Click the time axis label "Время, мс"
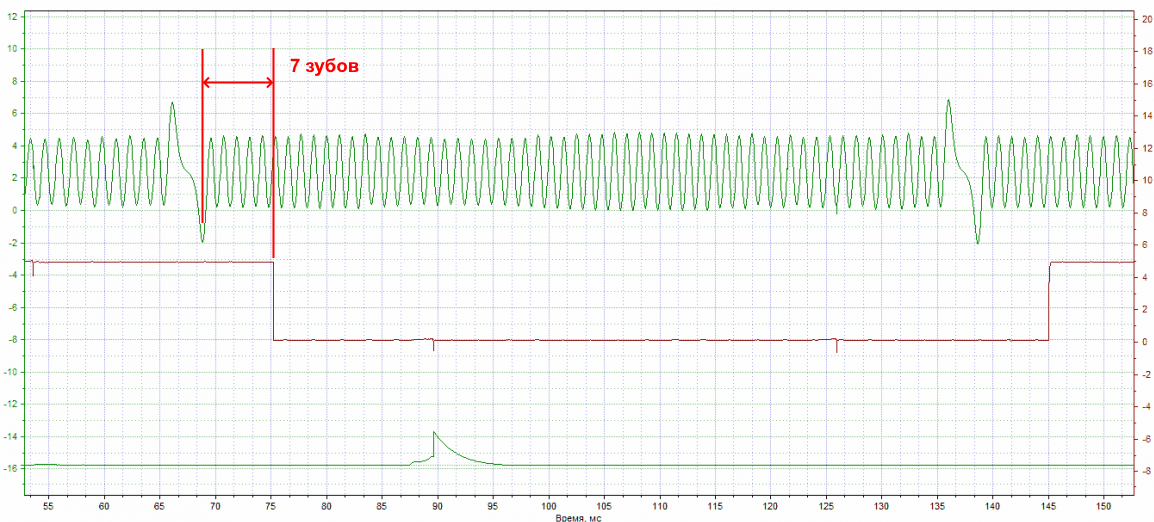1154x522 pixels. [x=580, y=518]
